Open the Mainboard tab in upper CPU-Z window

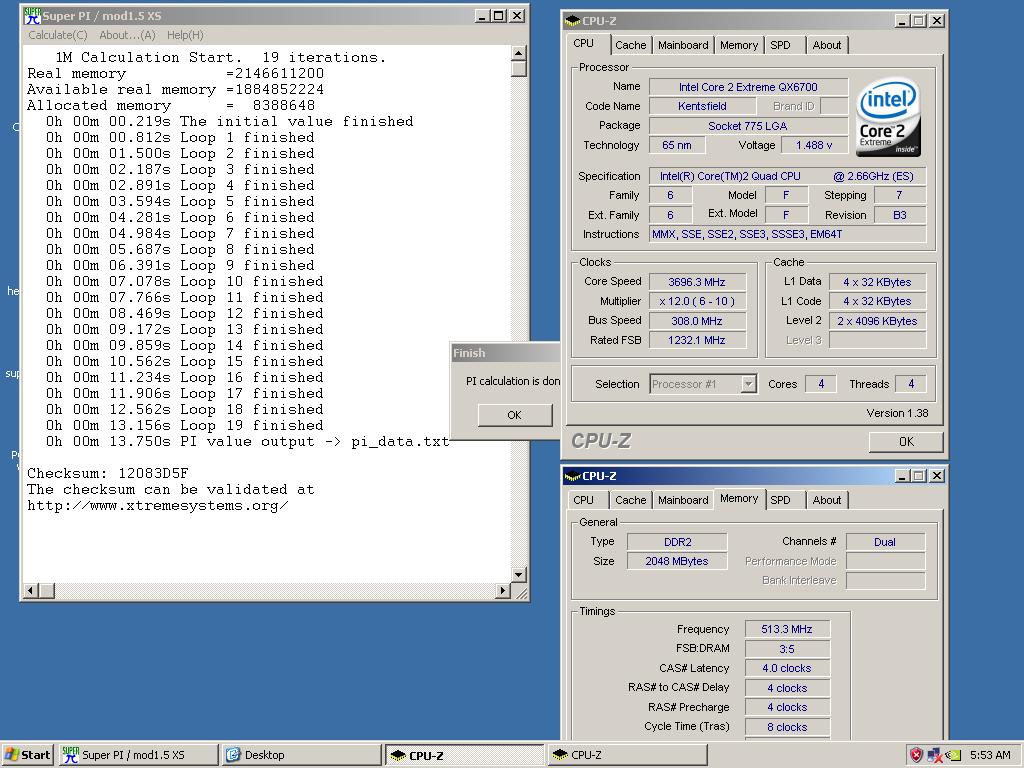683,45
